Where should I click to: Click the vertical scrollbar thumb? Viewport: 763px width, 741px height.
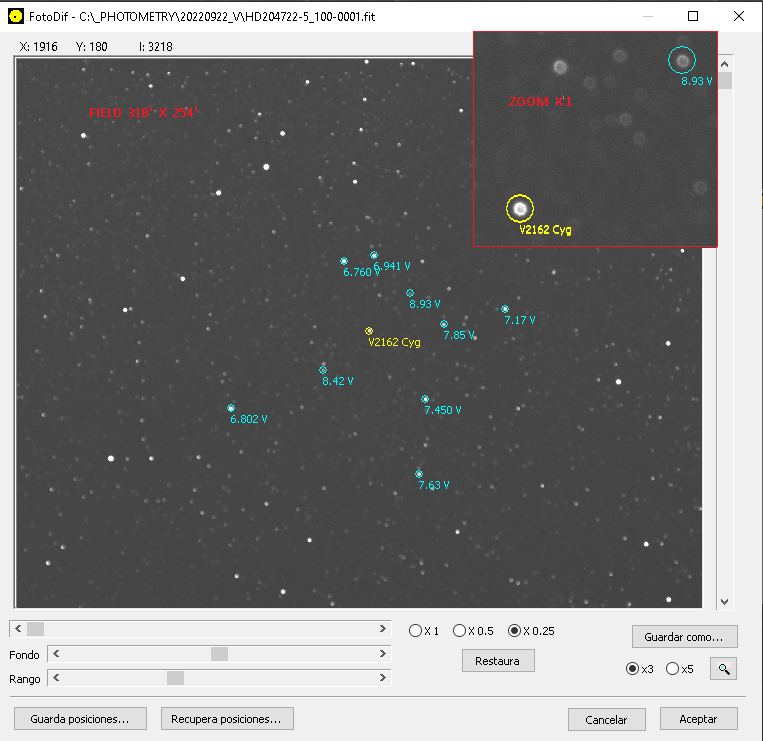725,80
